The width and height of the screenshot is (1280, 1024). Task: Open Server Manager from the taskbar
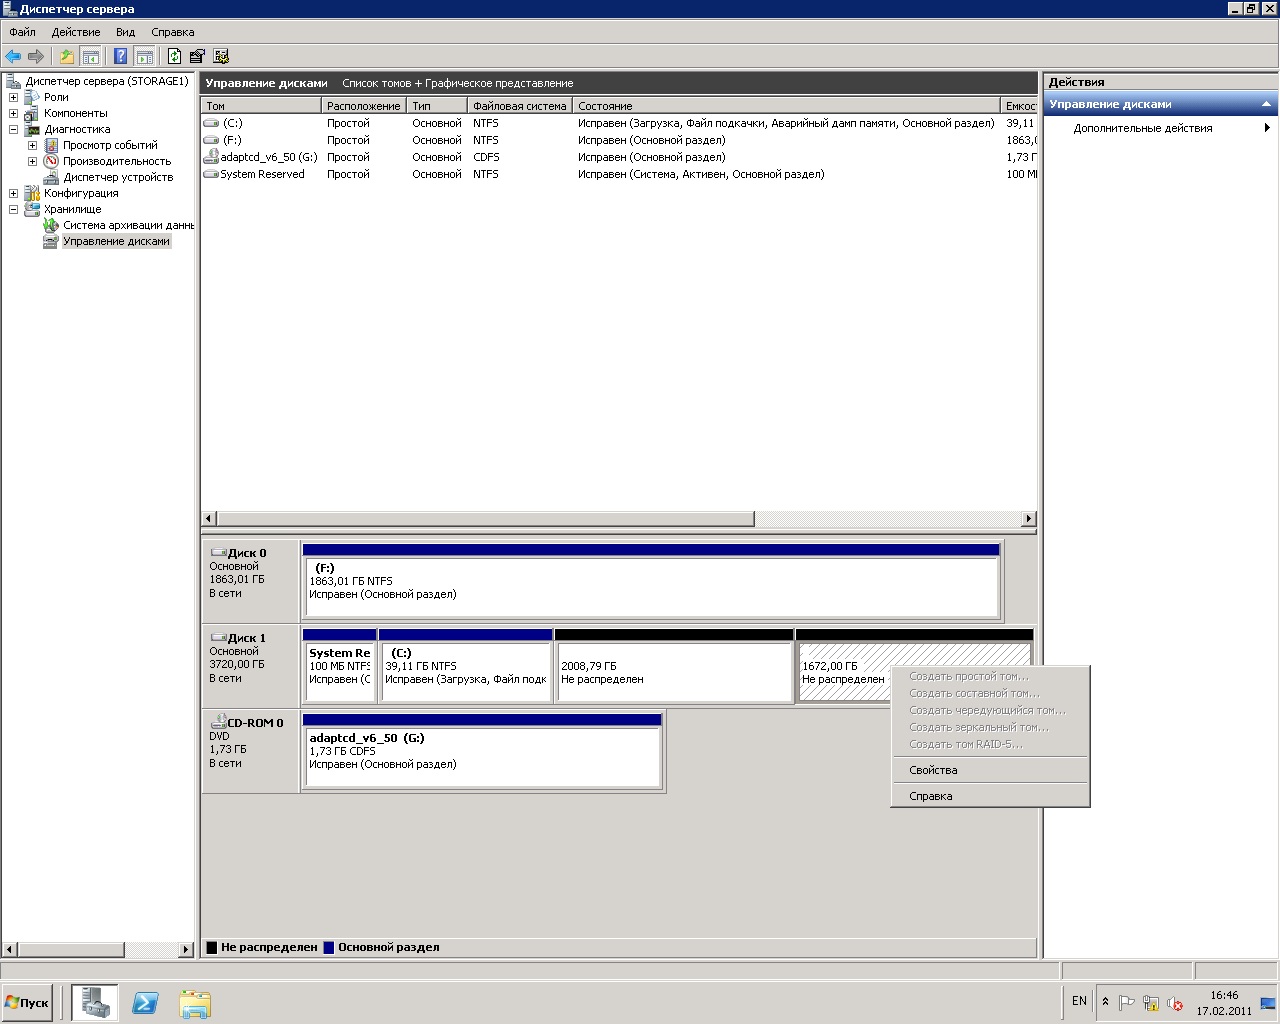(95, 1002)
